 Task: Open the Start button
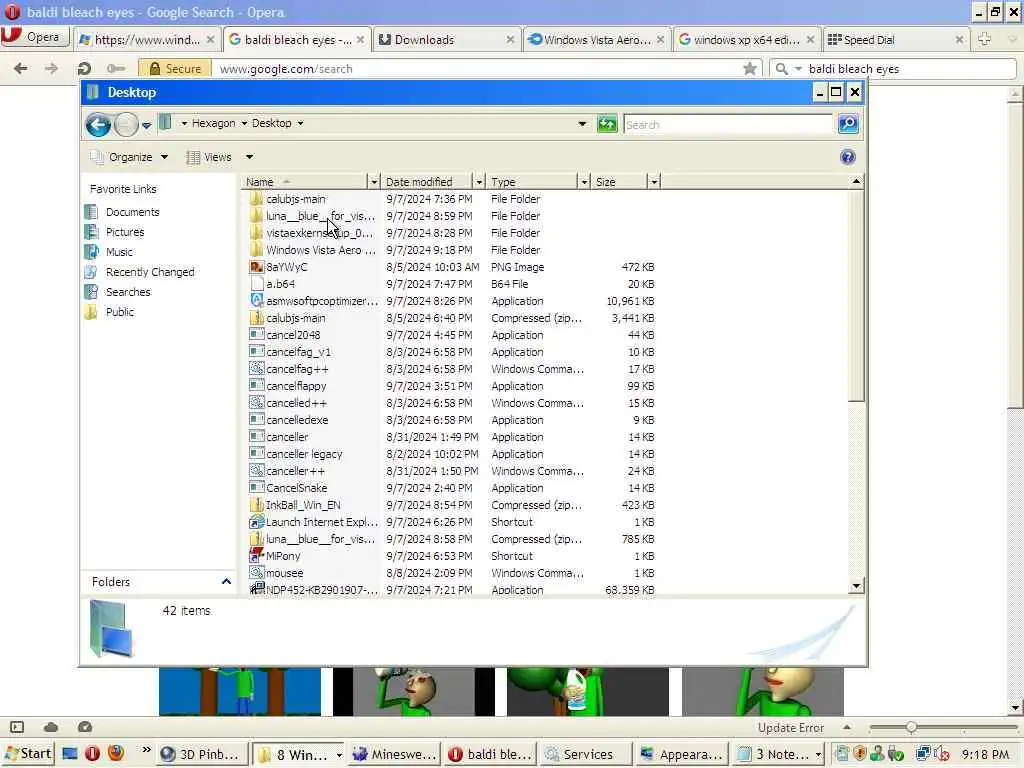tap(27, 754)
